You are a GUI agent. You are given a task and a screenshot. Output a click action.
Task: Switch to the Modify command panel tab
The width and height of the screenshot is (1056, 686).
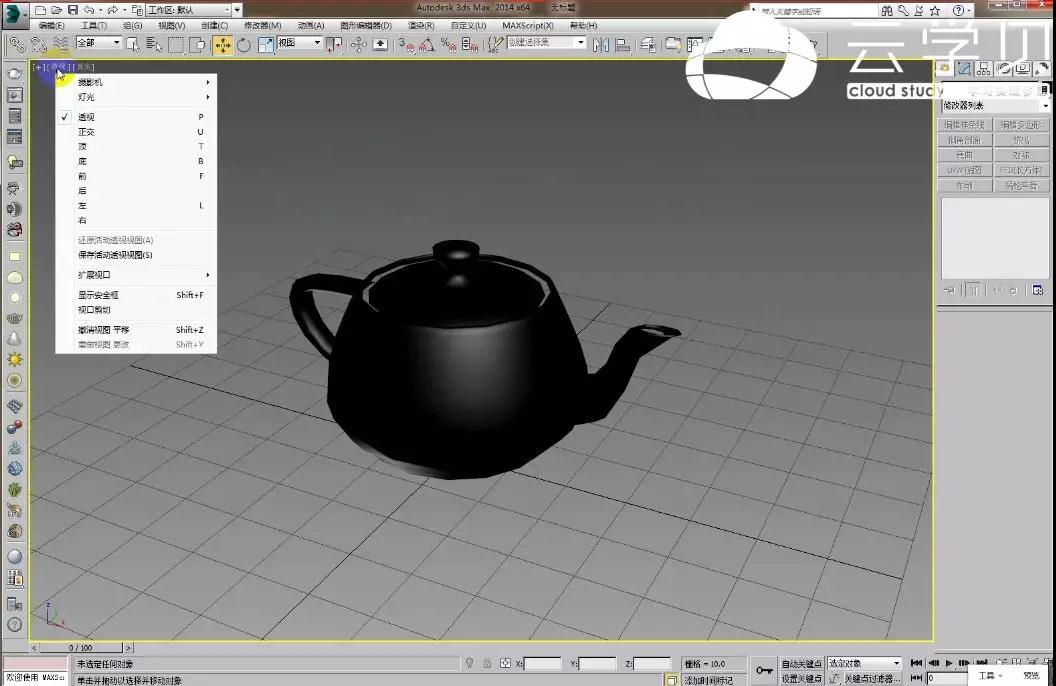pyautogui.click(x=964, y=69)
